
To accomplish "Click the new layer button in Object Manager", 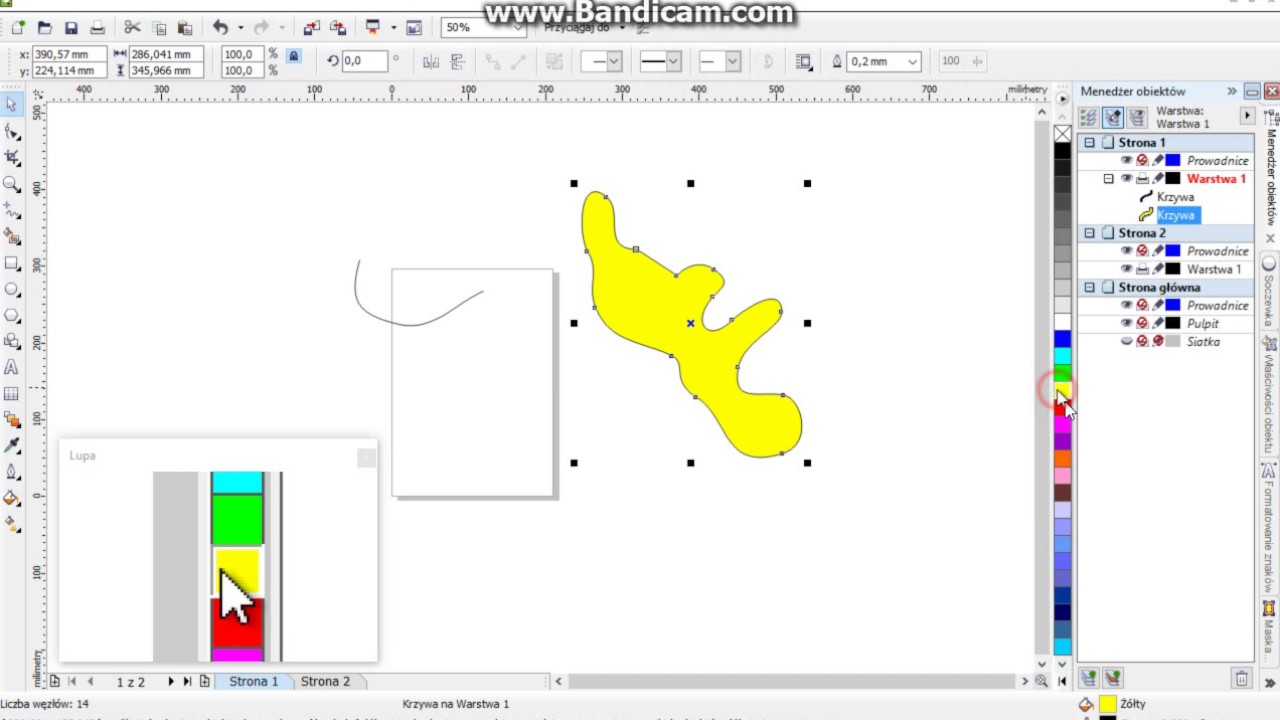I will coord(1089,678).
